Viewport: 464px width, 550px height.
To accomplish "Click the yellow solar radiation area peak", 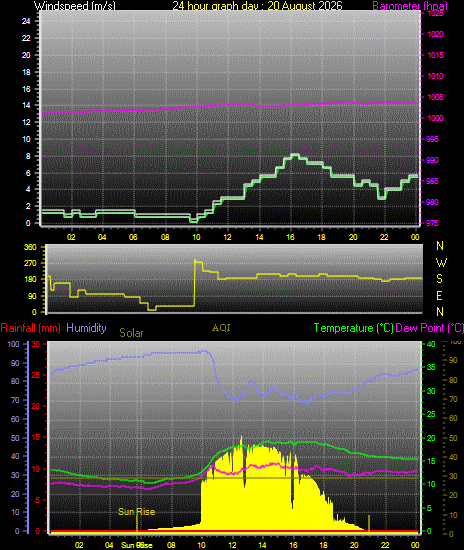I will point(241,437).
